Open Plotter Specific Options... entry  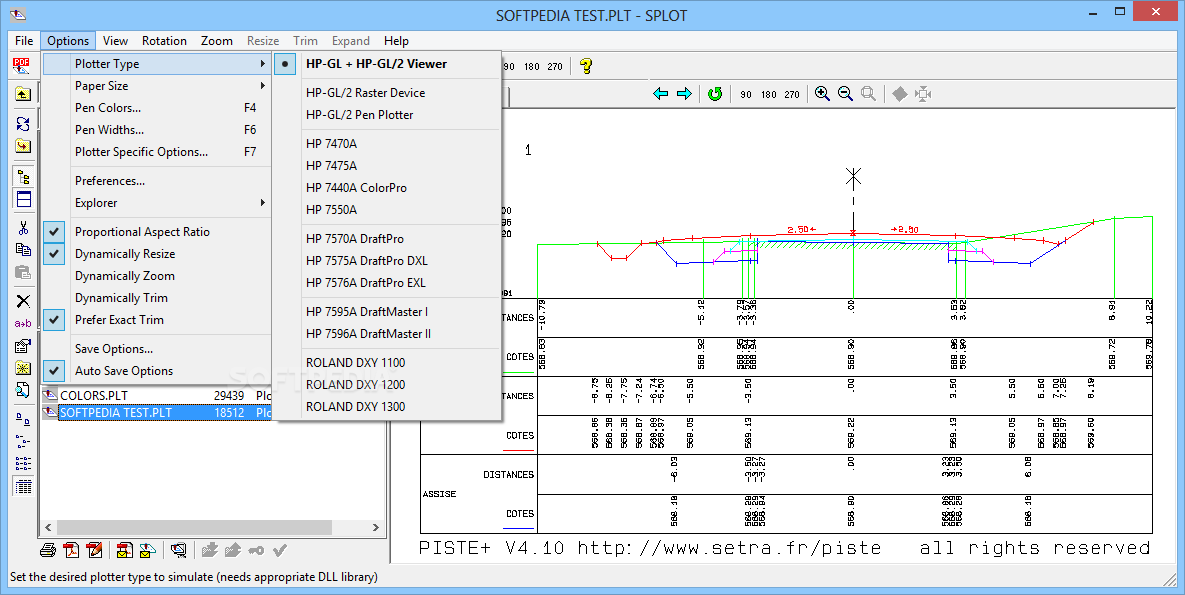click(157, 152)
